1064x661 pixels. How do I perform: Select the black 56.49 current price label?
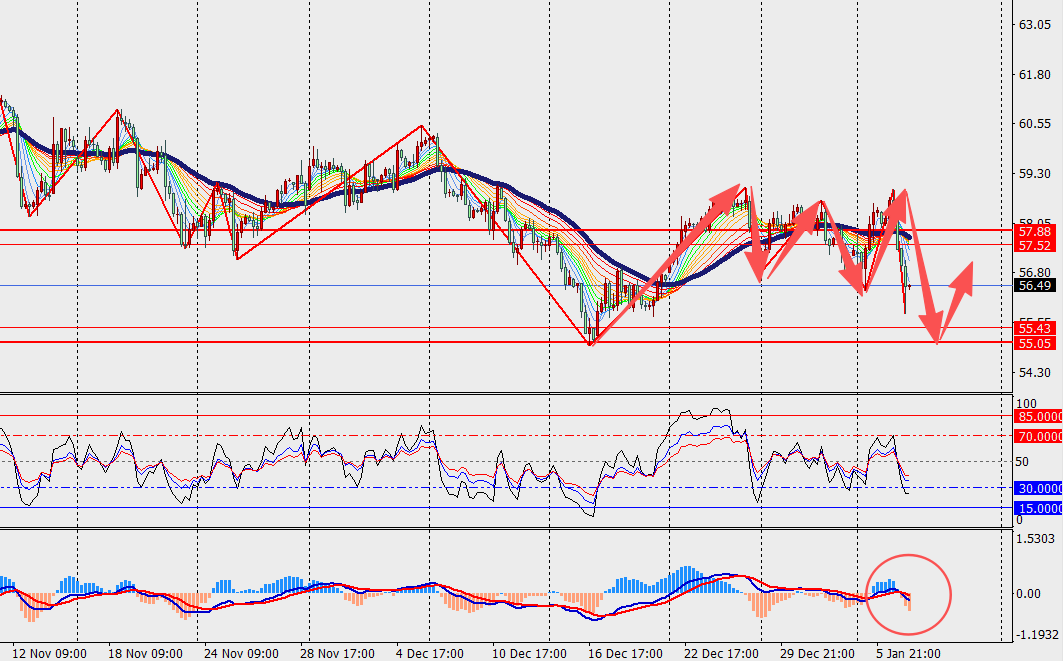coord(1031,285)
